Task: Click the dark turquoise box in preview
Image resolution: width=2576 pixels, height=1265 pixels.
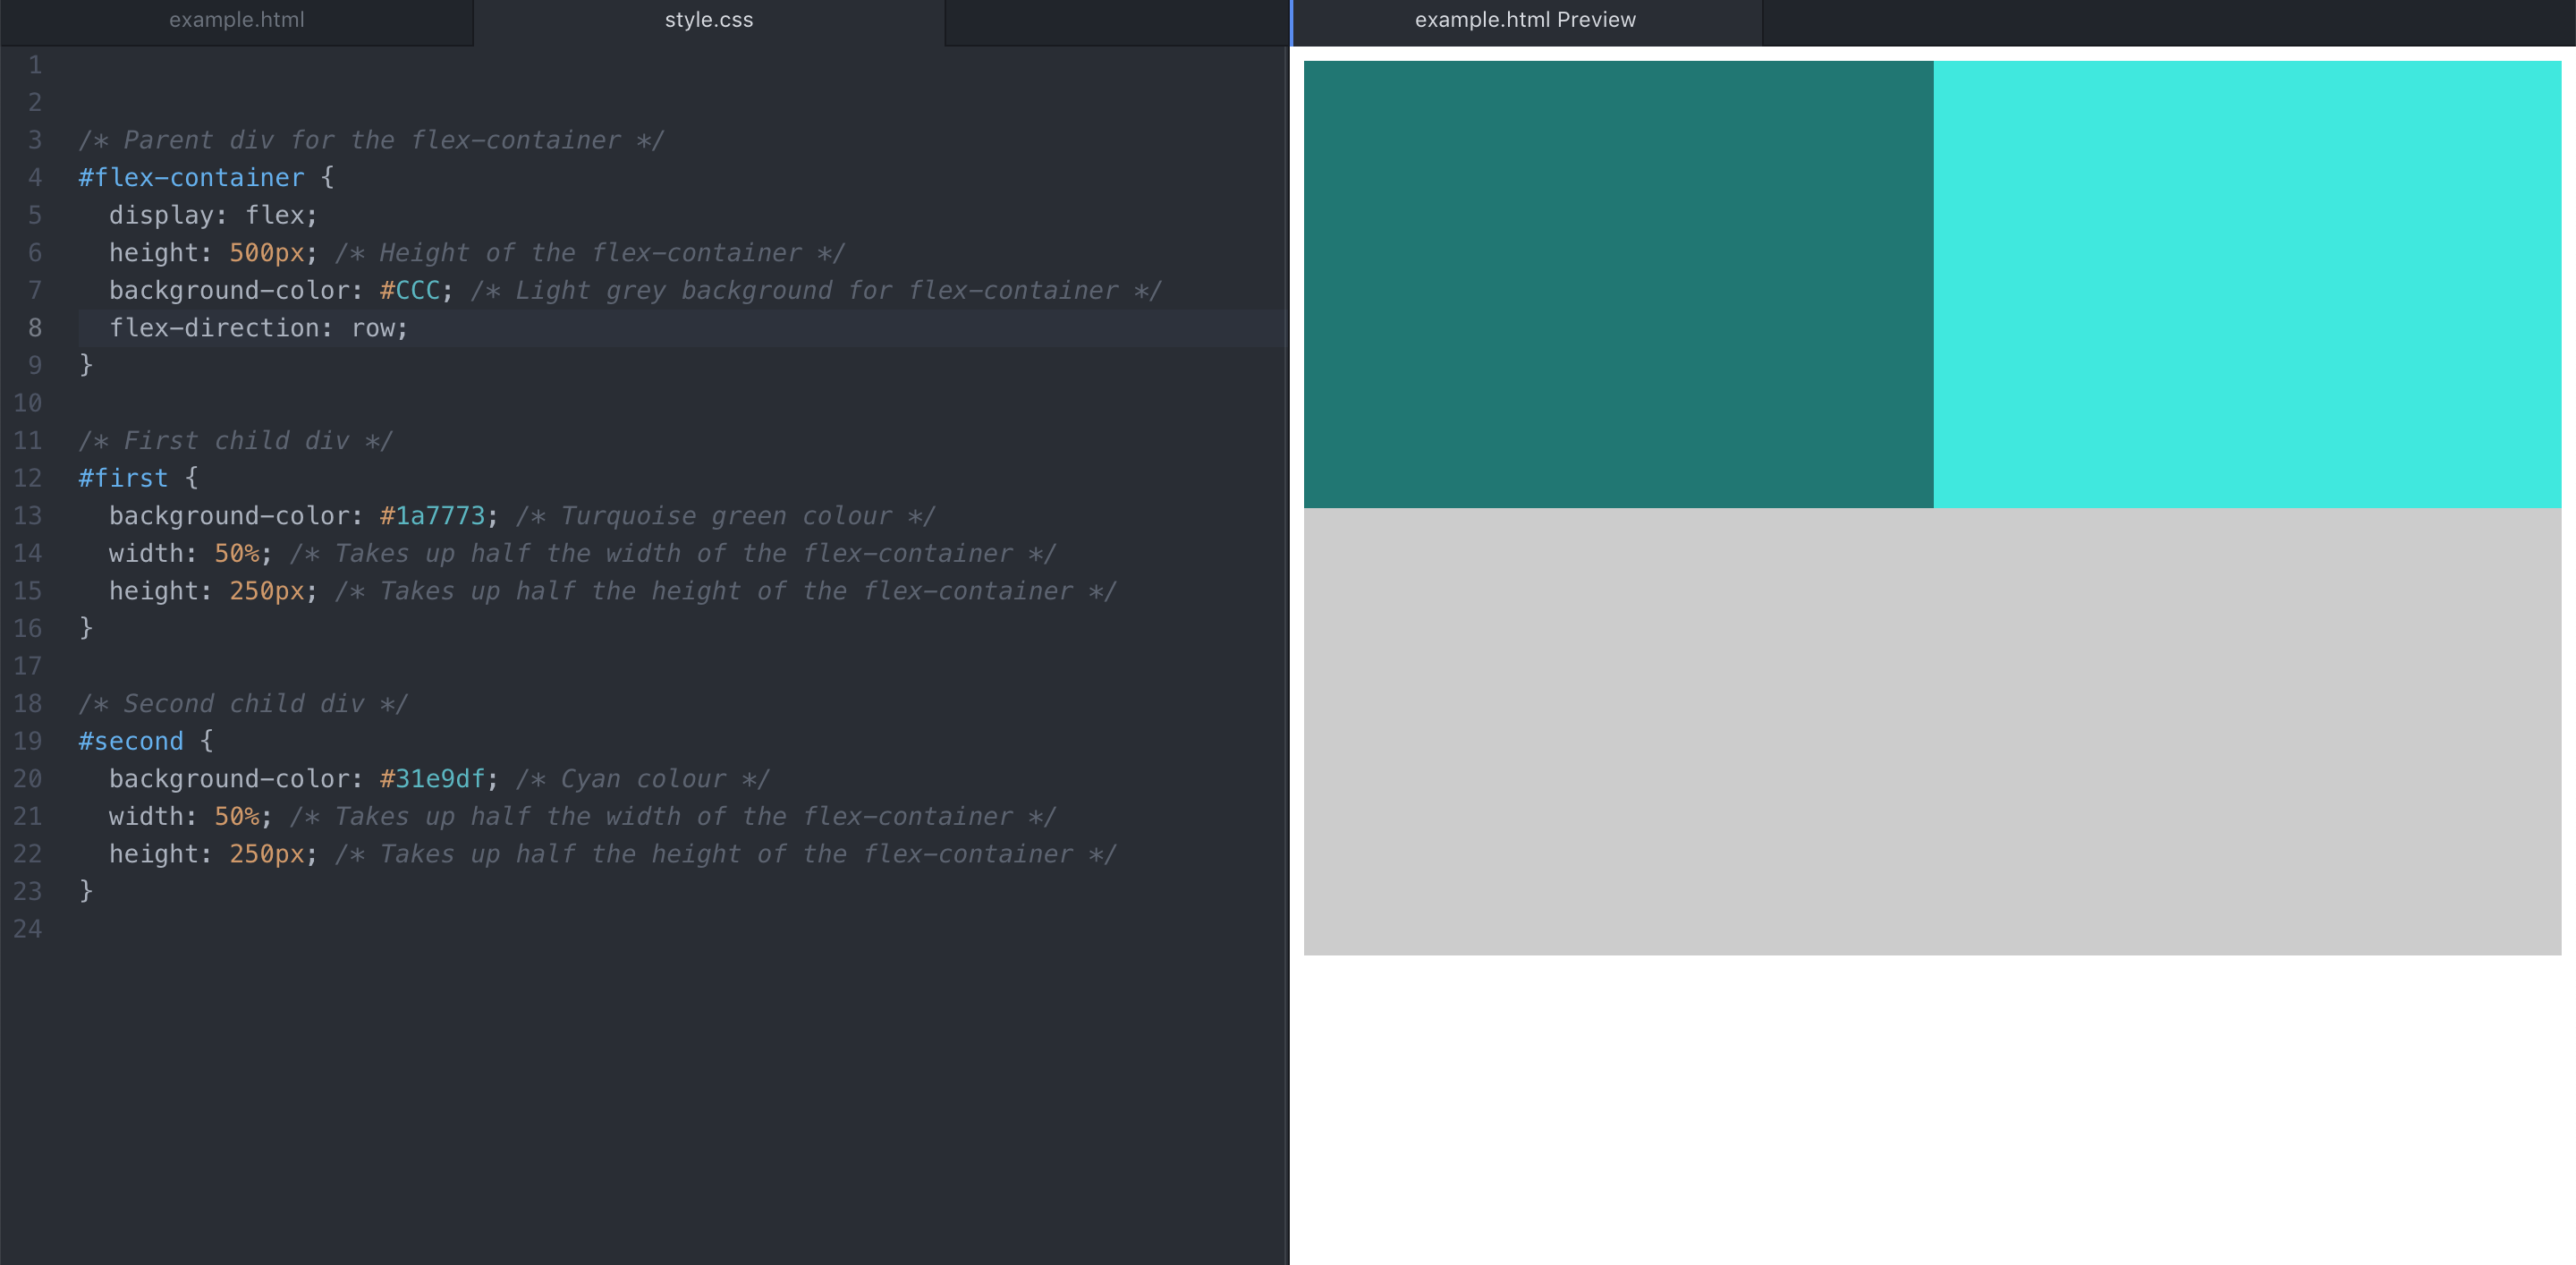Action: [1617, 284]
